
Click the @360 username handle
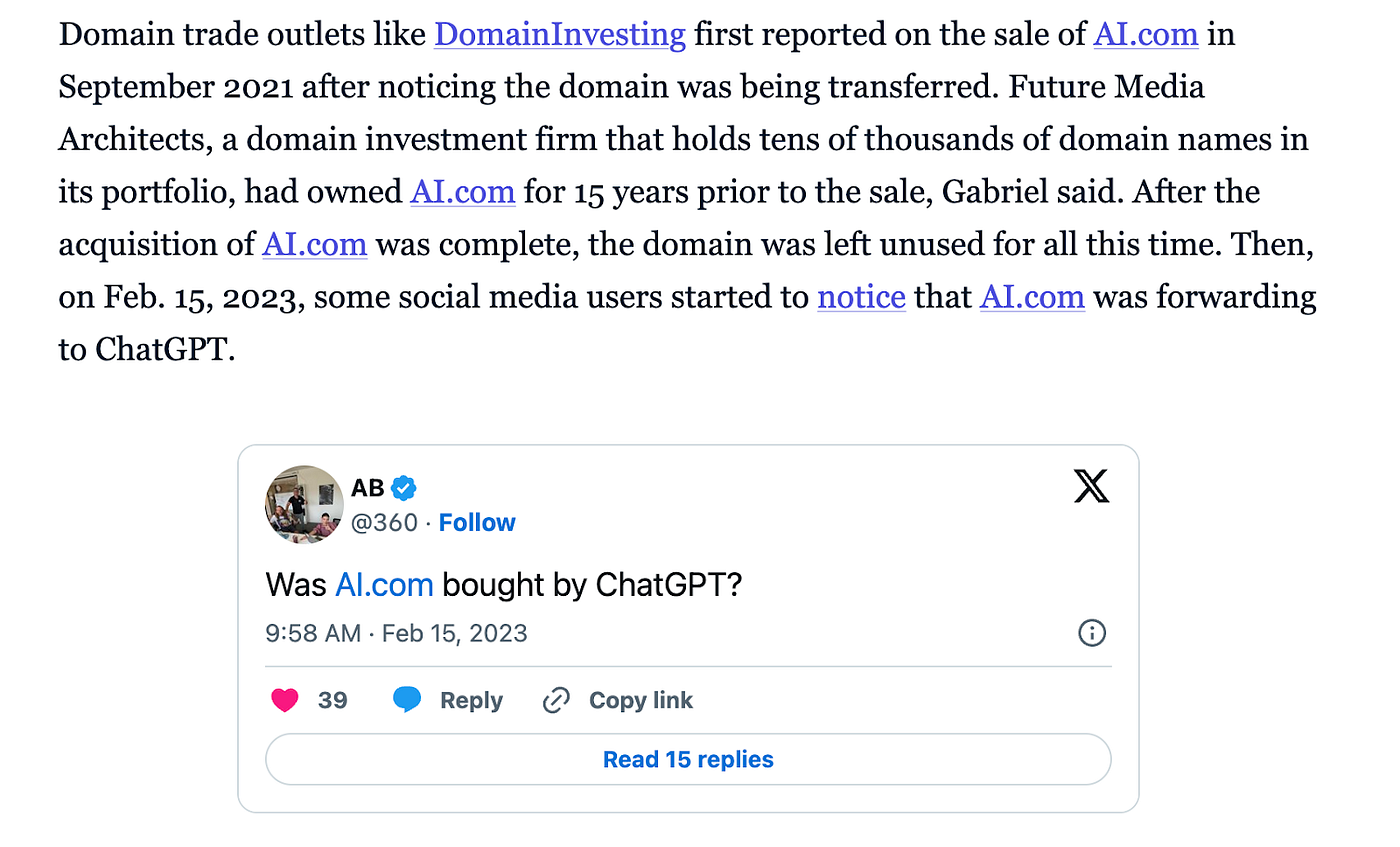384,522
